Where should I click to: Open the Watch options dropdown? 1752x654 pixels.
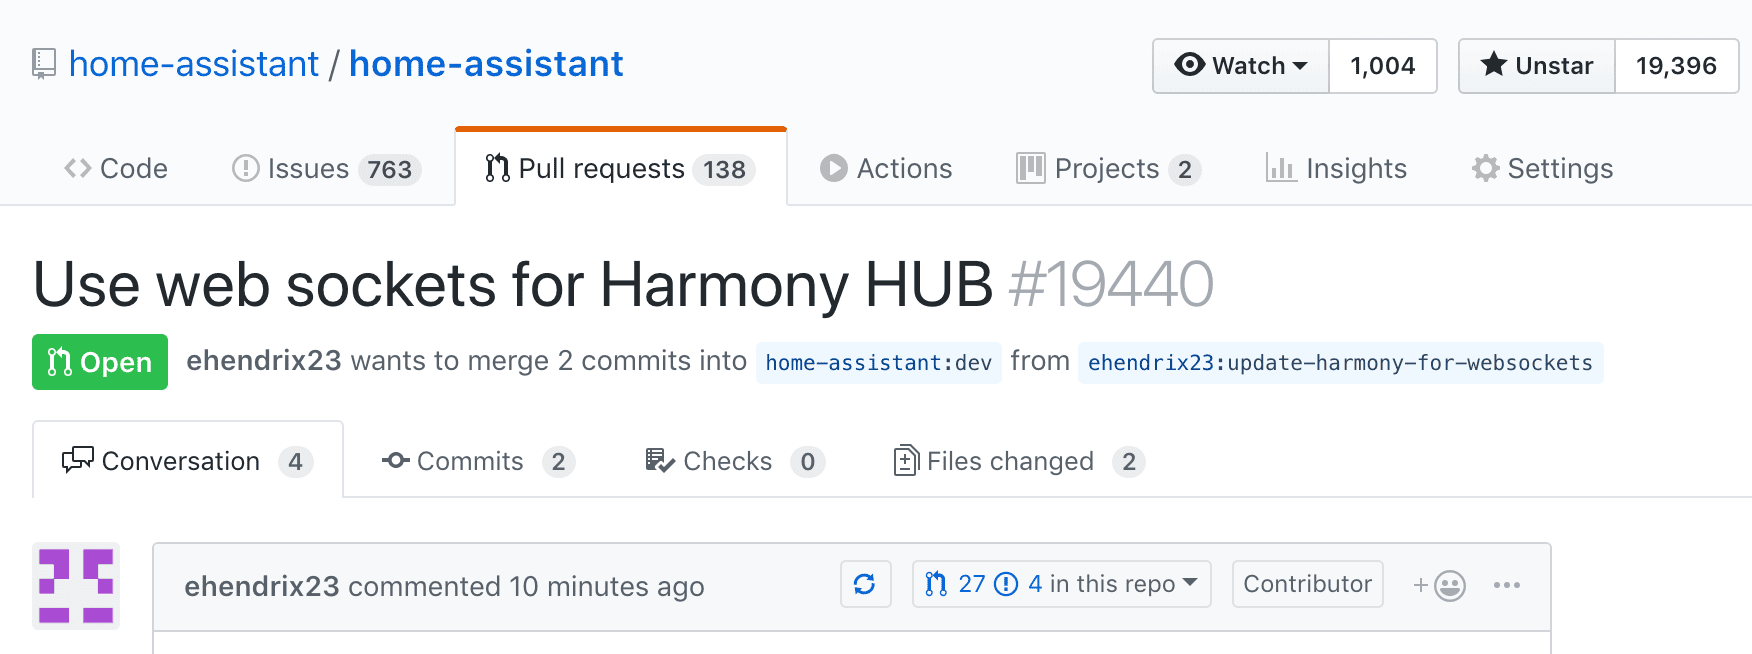[1300, 66]
